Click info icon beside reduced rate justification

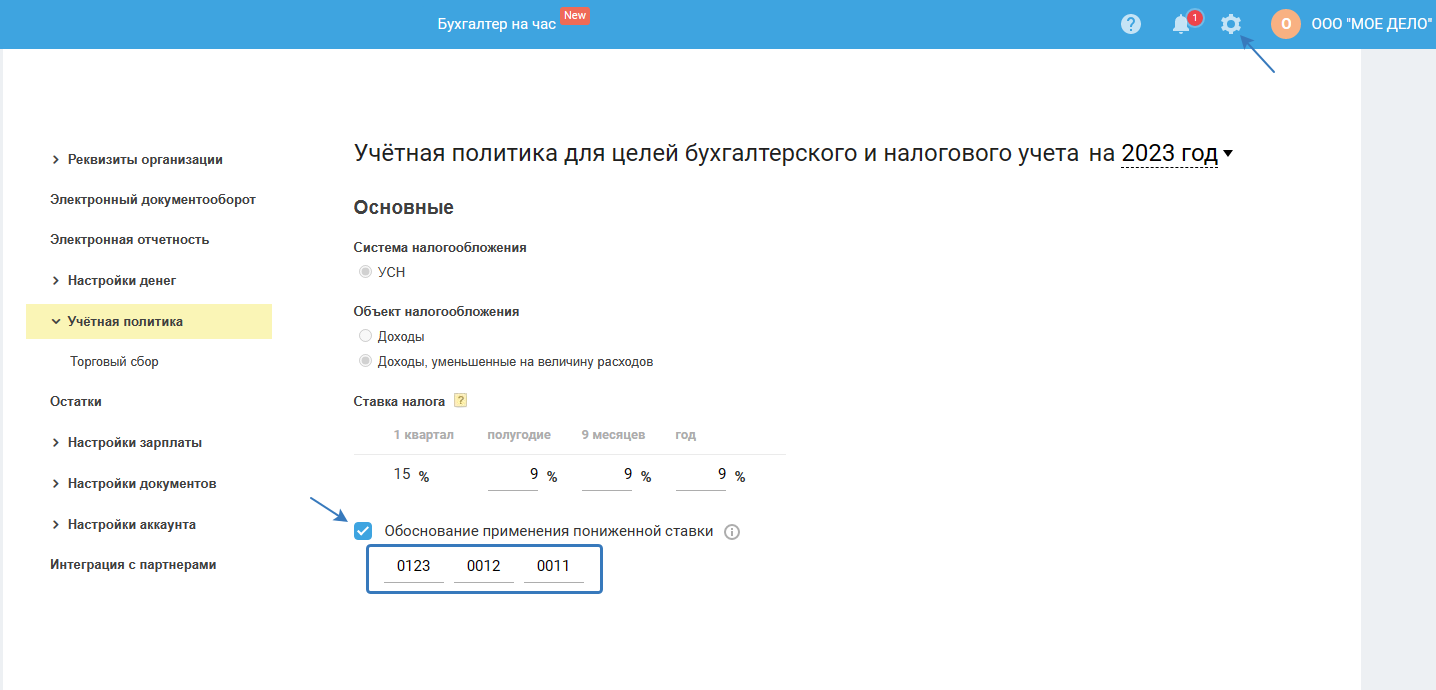[731, 532]
